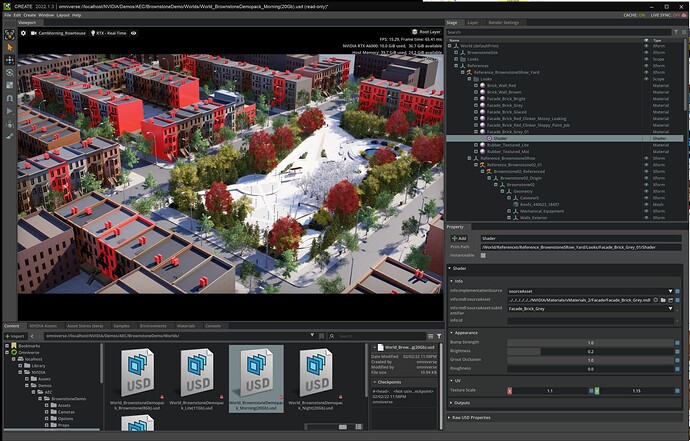Viewport: 690px width, 441px height.
Task: Expand the Outputs section
Action: pyautogui.click(x=451, y=403)
